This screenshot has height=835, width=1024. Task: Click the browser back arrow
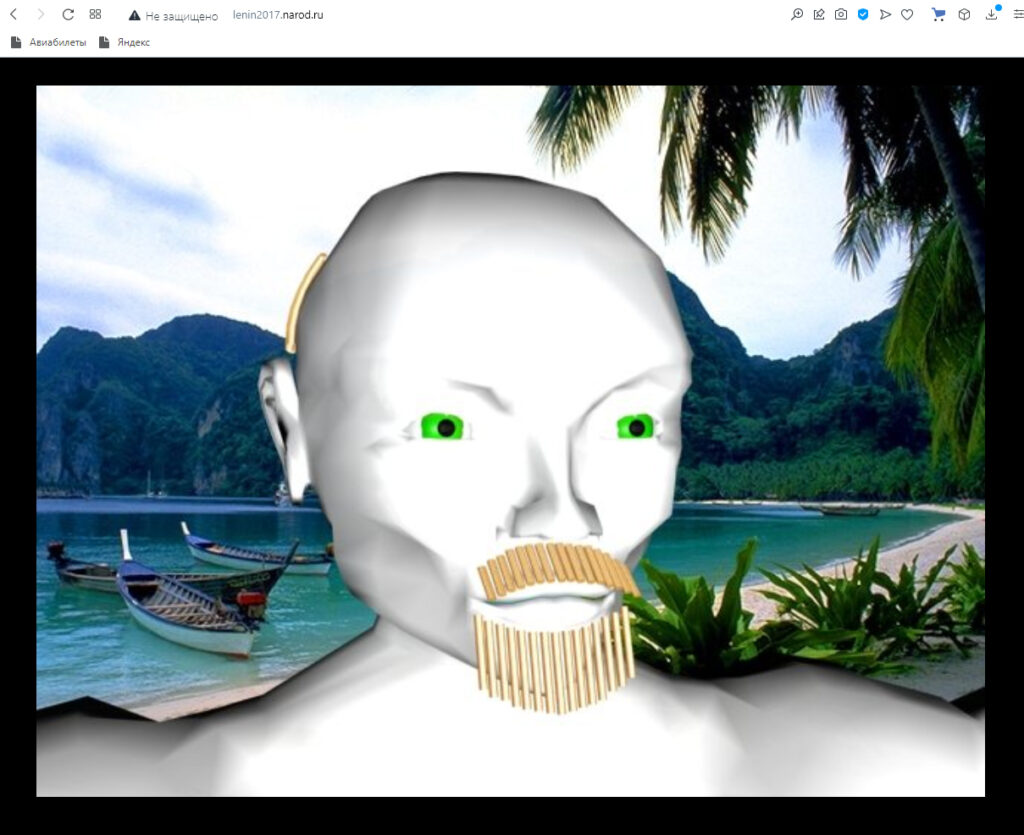coord(13,15)
